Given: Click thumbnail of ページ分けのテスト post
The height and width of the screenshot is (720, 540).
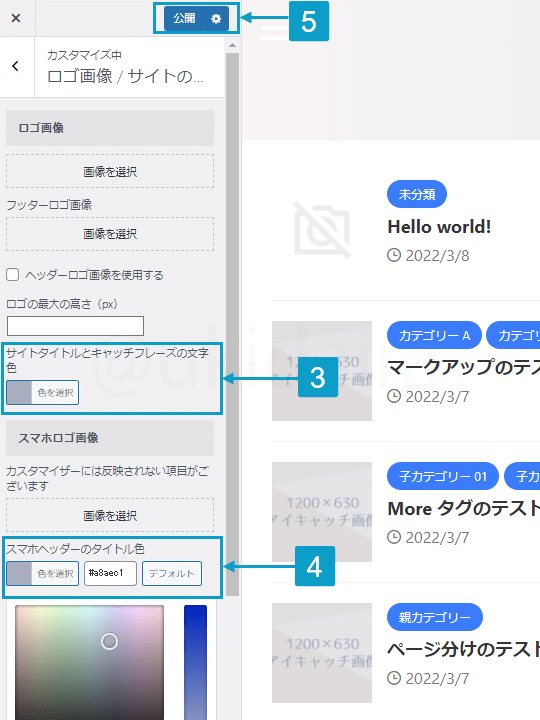Looking at the screenshot, I should (322, 653).
